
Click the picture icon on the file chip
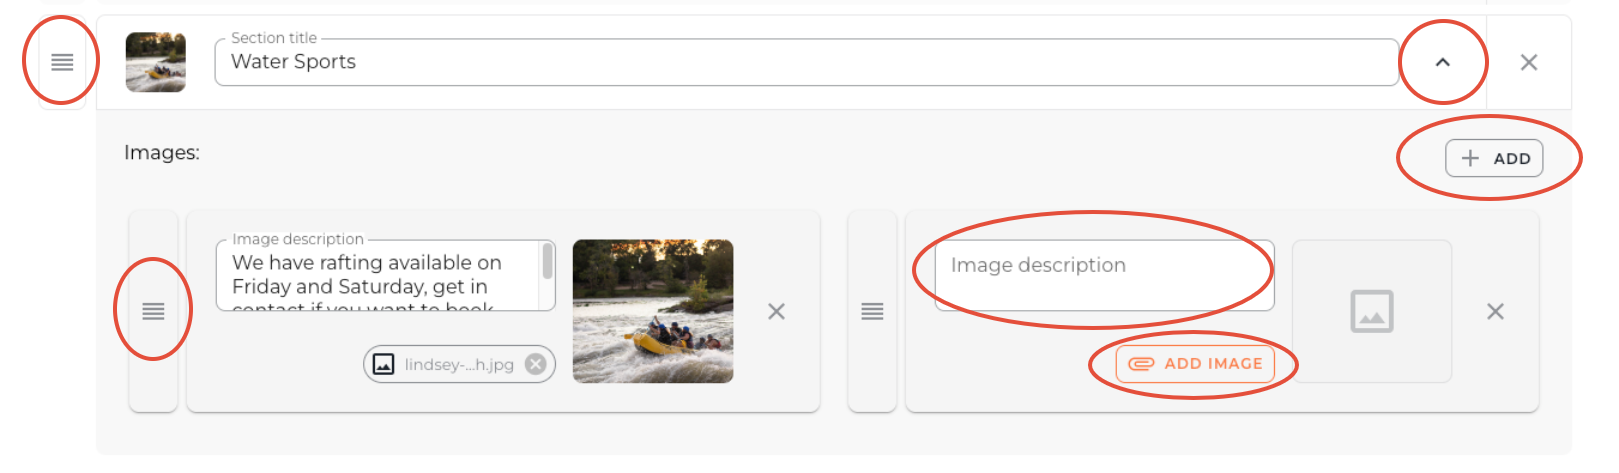[x=384, y=364]
